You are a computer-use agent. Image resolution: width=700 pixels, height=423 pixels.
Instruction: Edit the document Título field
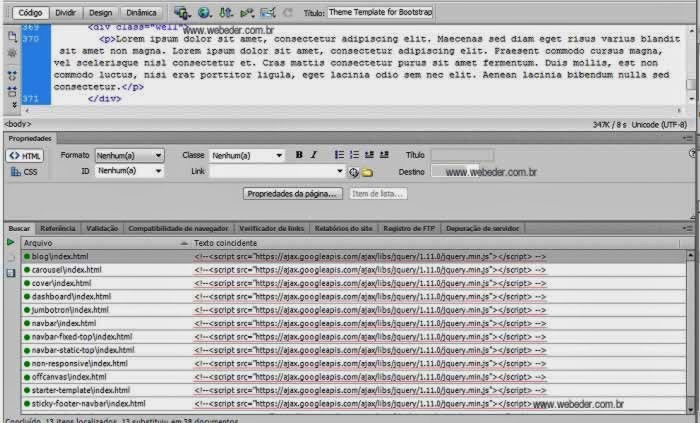point(380,12)
